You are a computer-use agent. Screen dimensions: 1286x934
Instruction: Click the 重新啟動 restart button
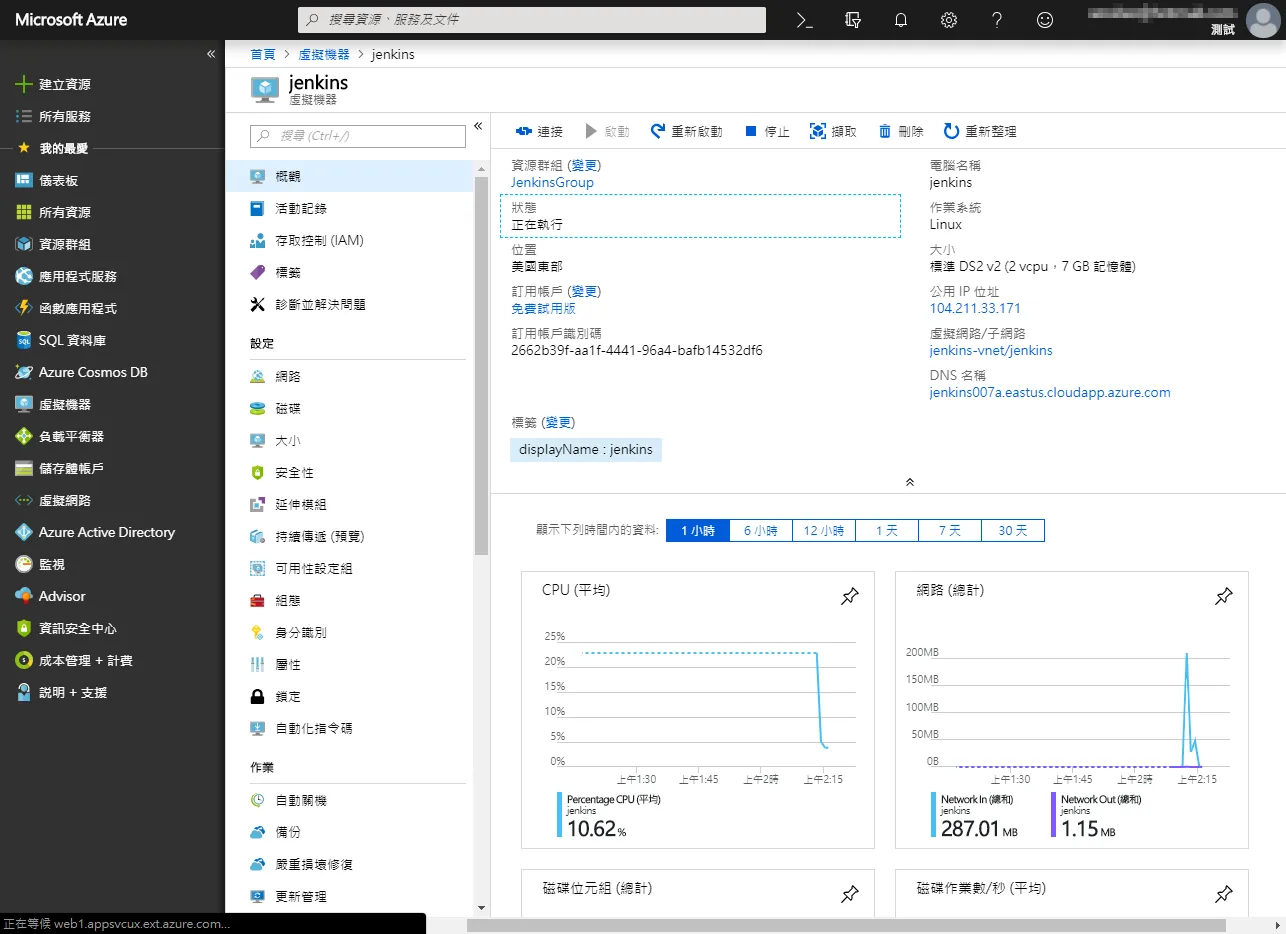686,132
